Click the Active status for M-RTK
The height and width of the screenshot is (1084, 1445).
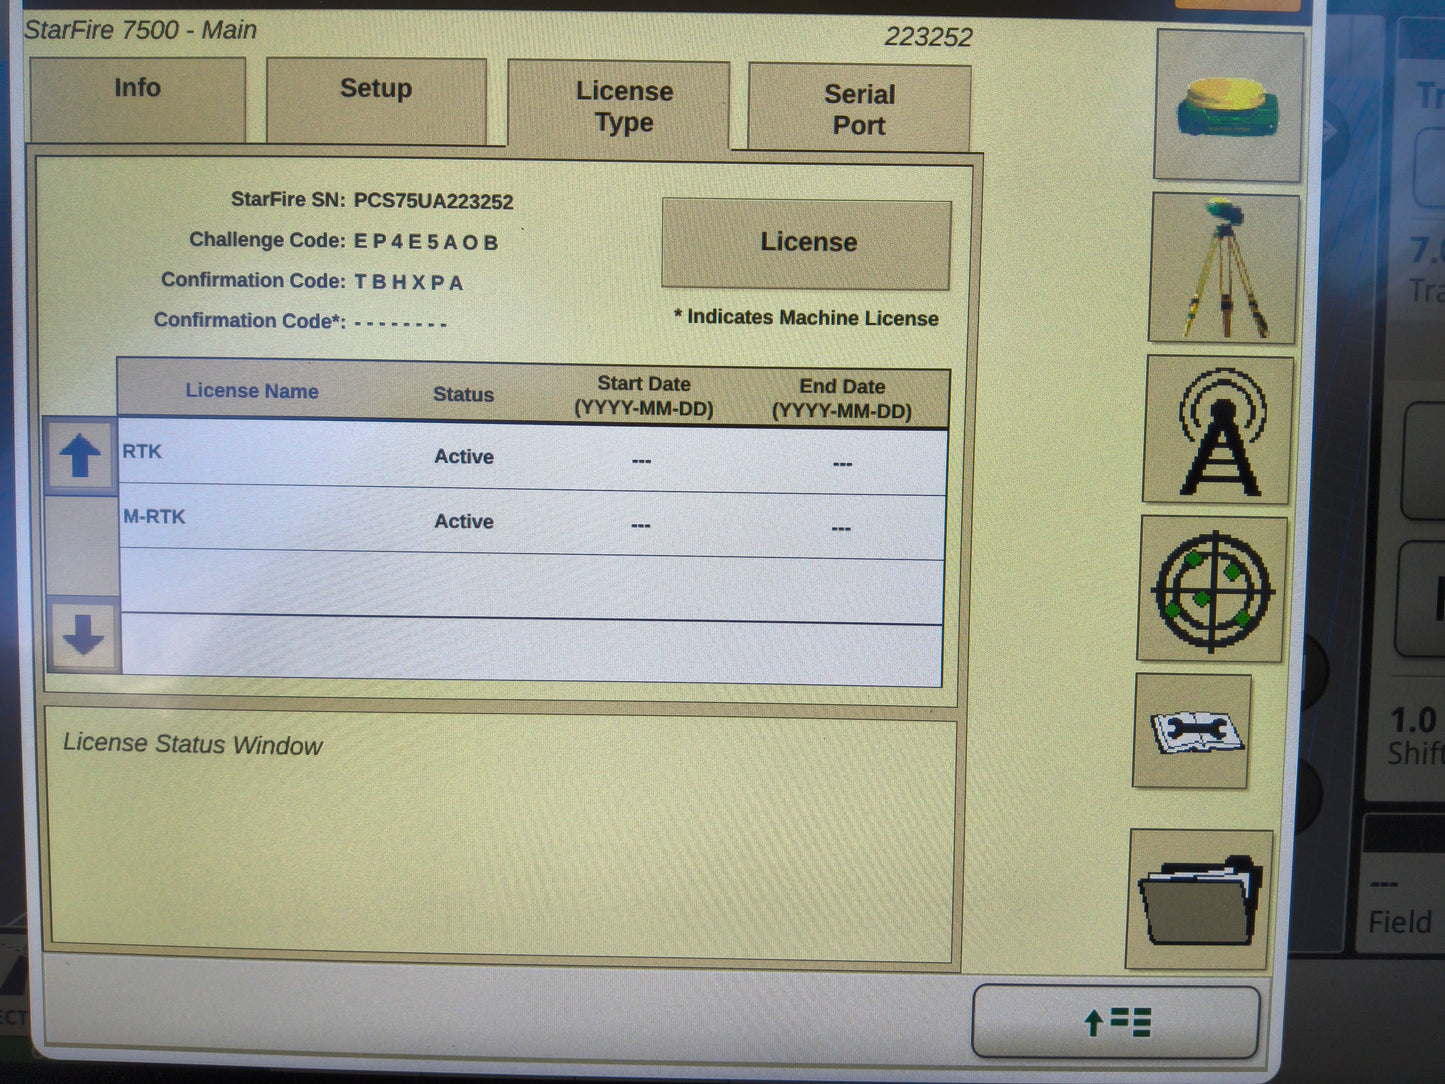pos(464,522)
